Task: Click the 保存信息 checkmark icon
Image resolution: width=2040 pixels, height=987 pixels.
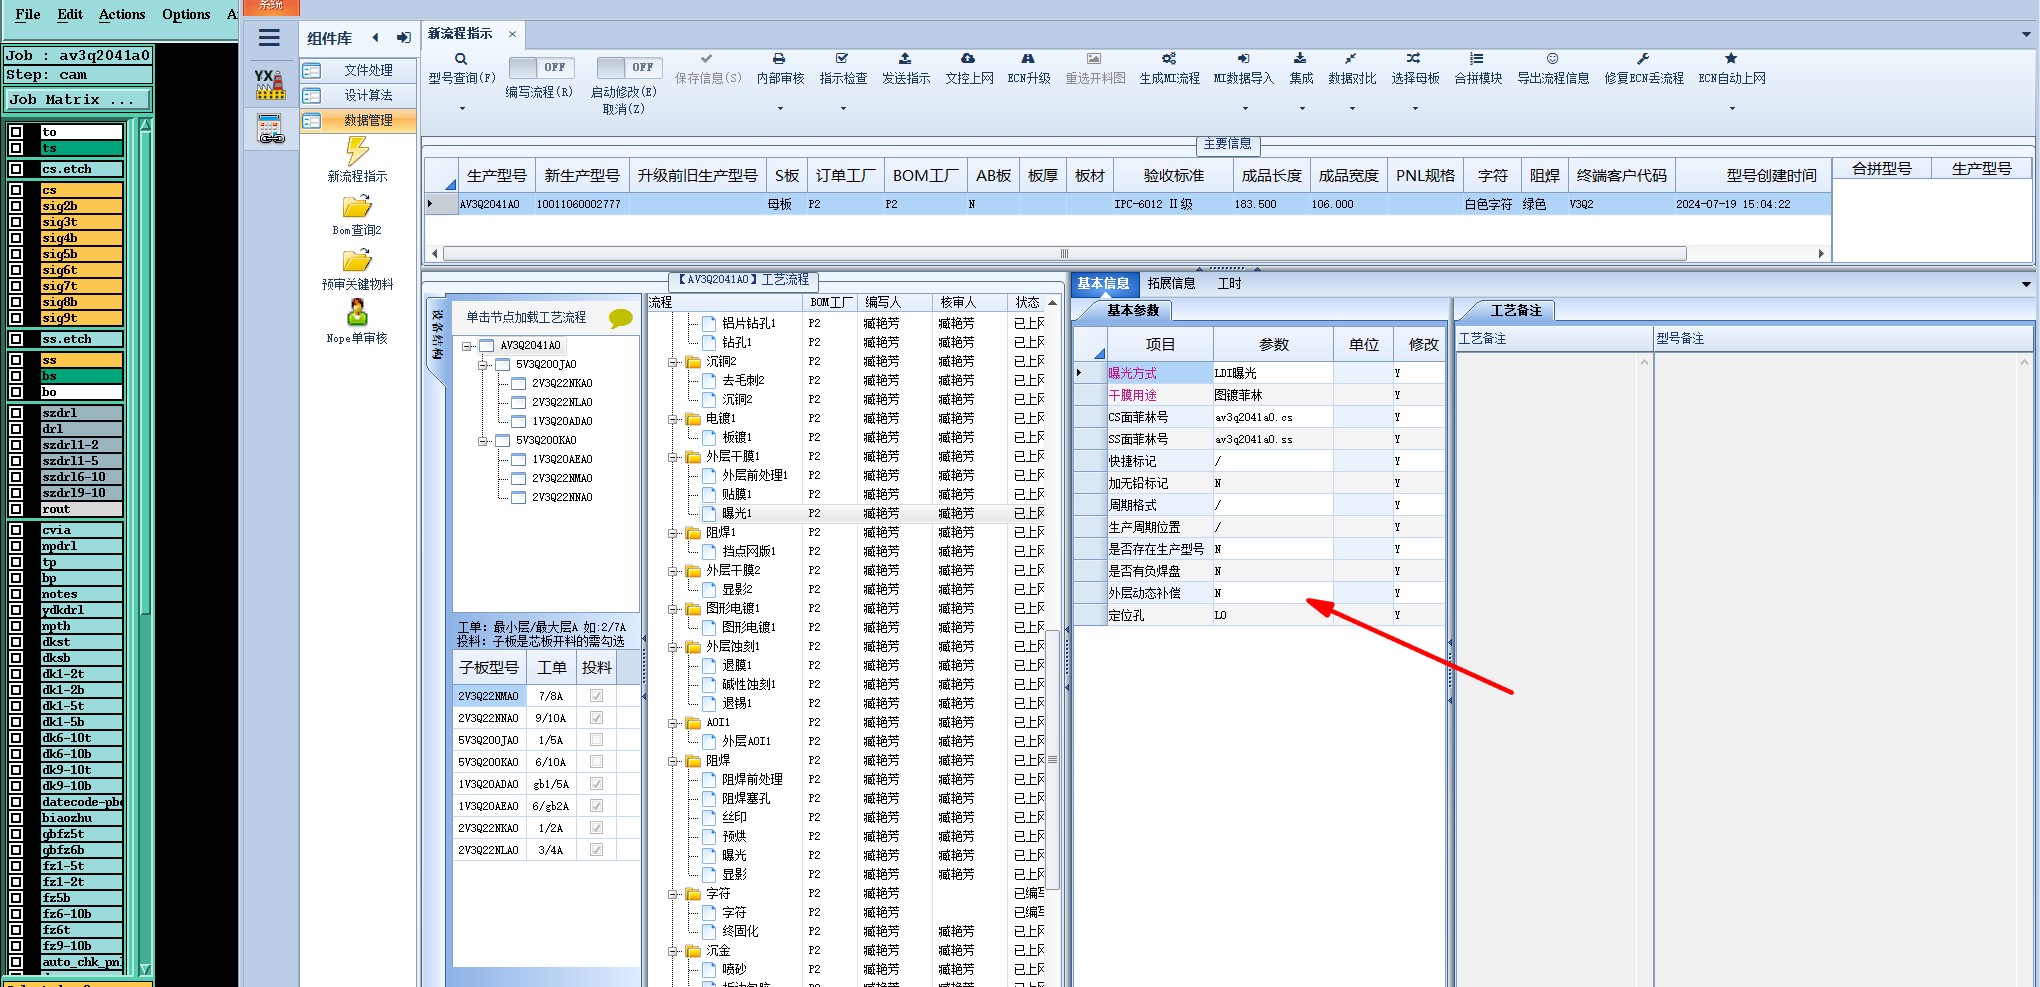Action: (707, 59)
